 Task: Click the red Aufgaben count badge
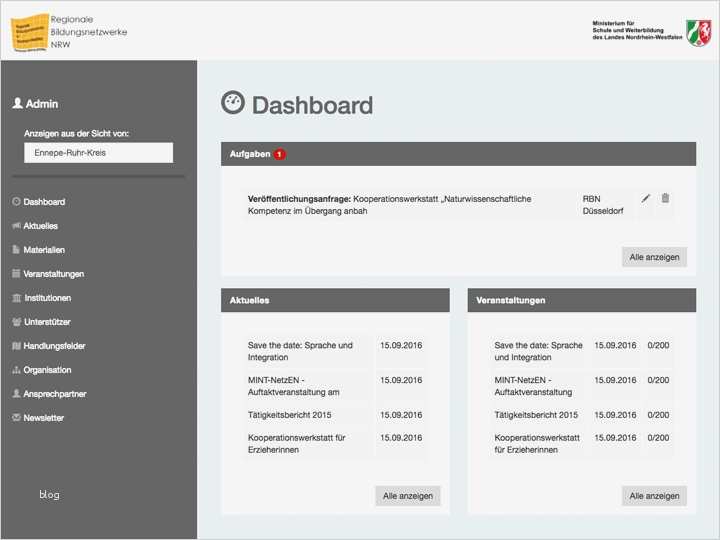click(x=279, y=154)
